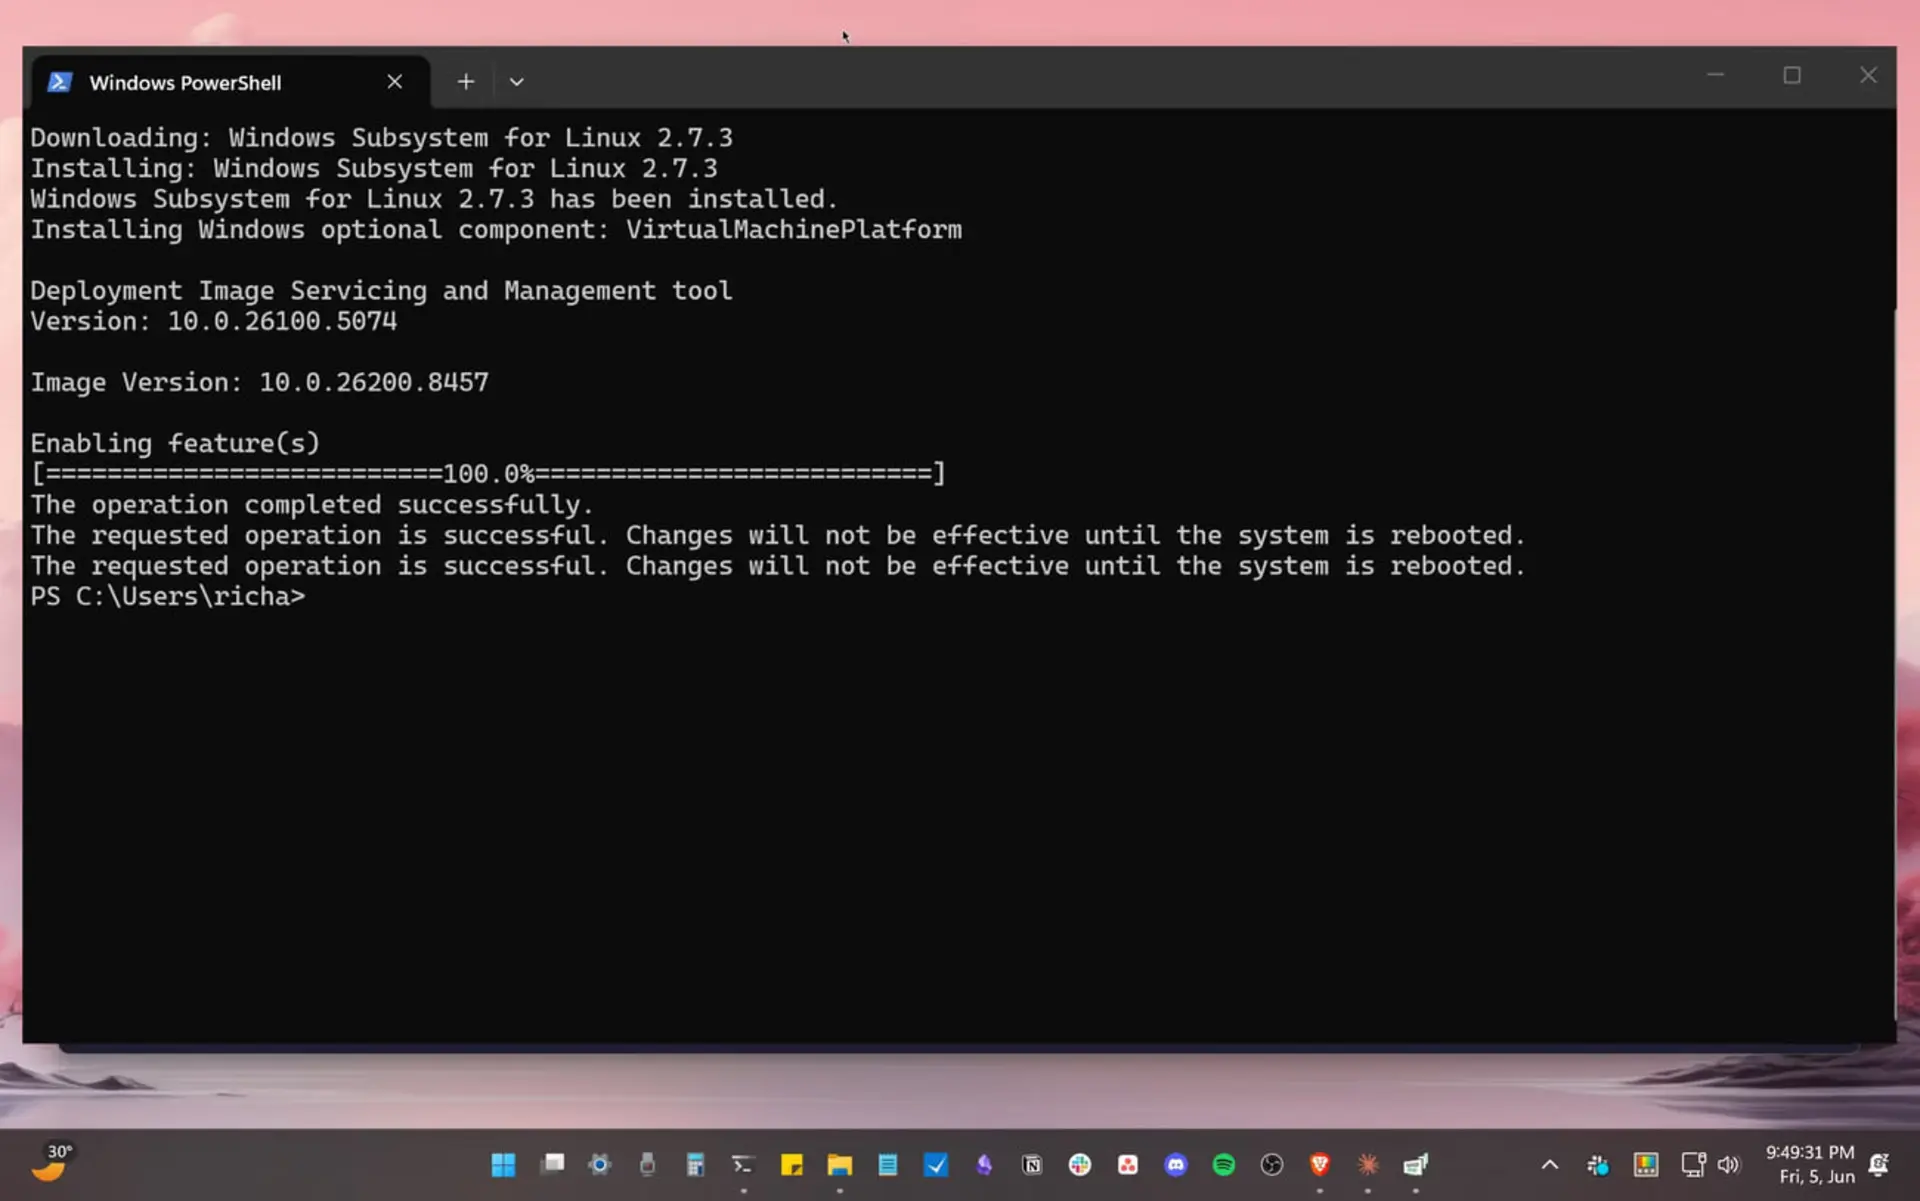Open Obsidian purple crystal icon

[x=984, y=1164]
